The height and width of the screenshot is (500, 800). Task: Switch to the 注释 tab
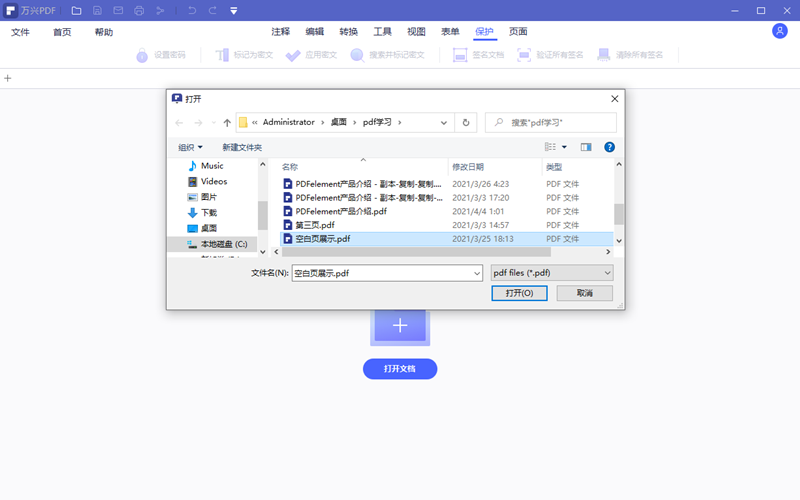coord(280,32)
